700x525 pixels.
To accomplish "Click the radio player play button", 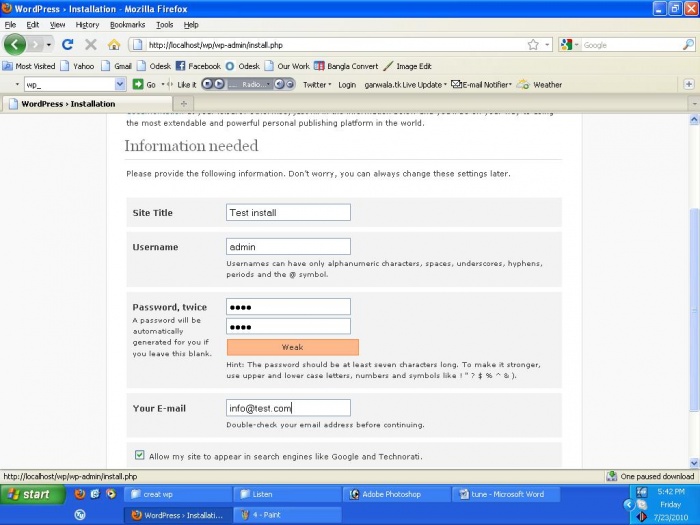I will 219,84.
